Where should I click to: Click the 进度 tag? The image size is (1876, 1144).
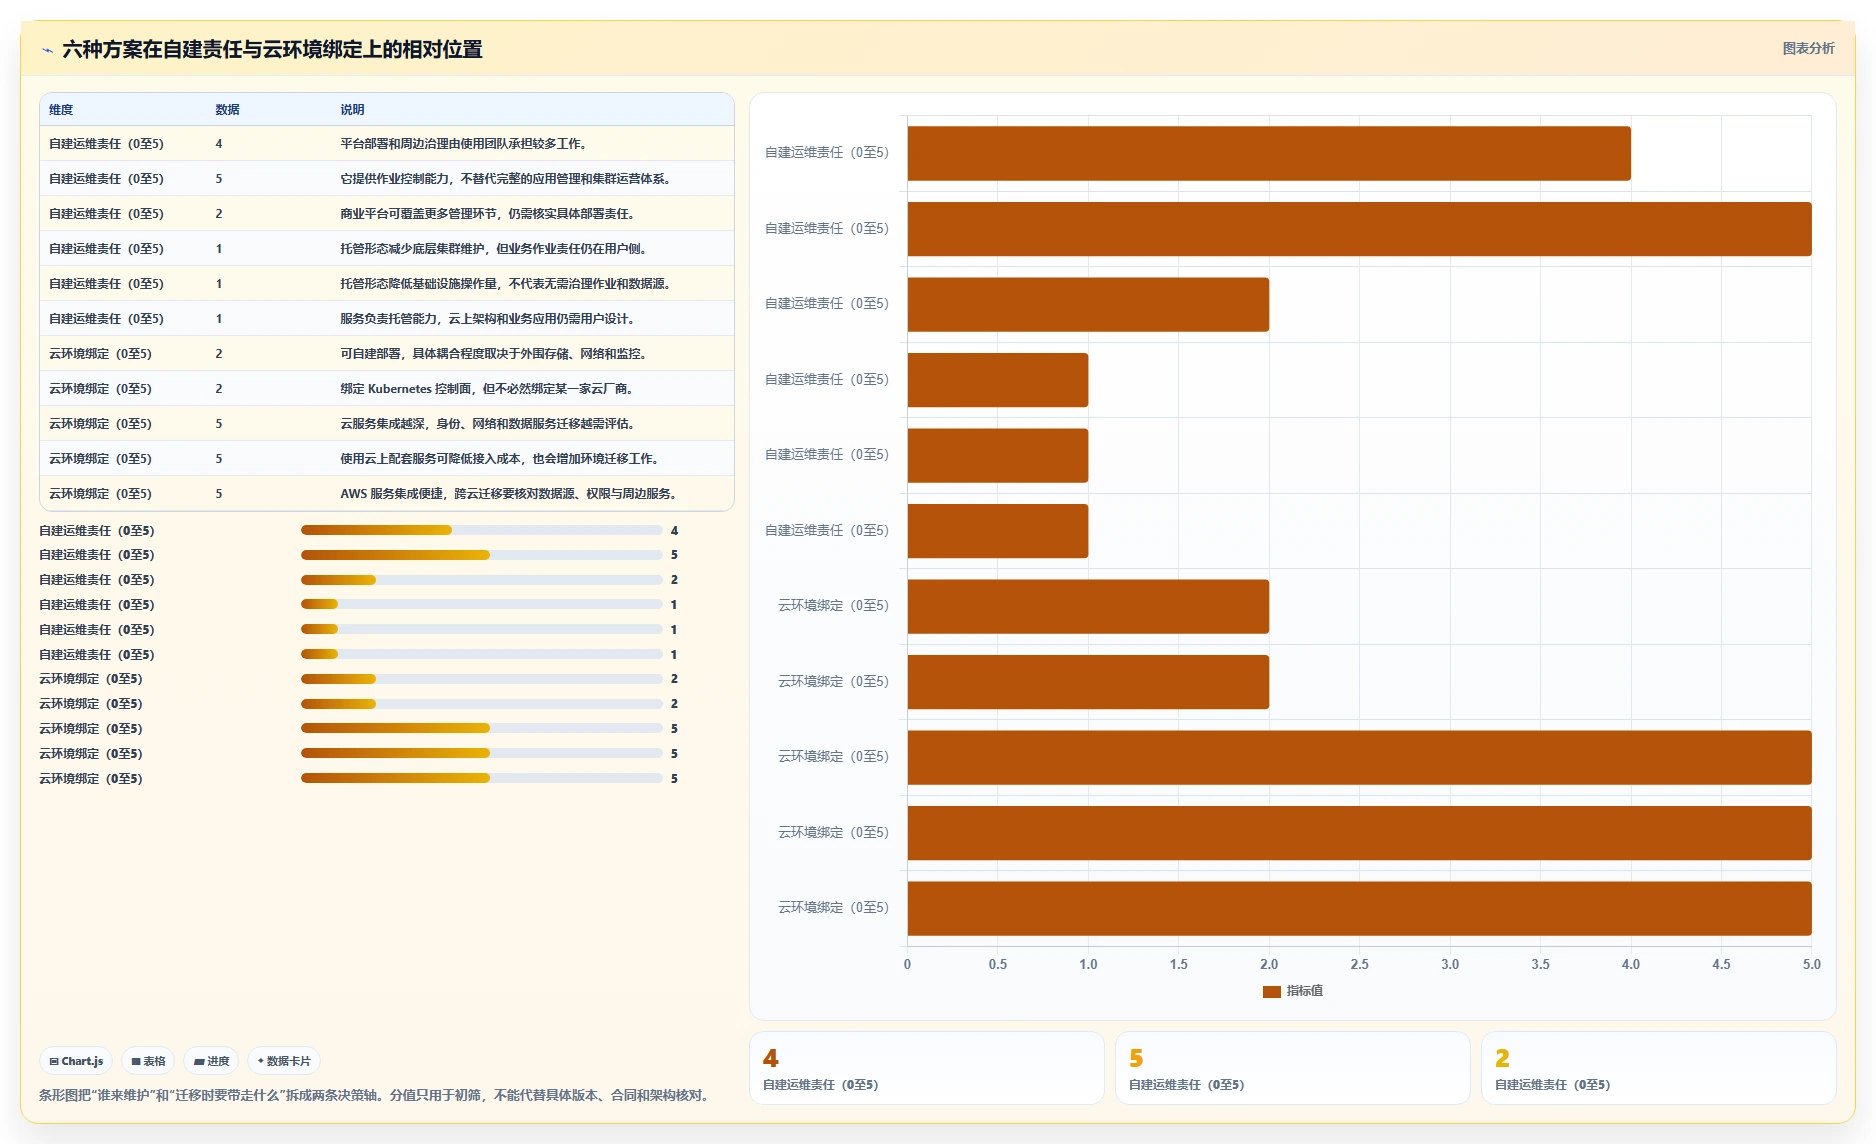[x=211, y=1061]
